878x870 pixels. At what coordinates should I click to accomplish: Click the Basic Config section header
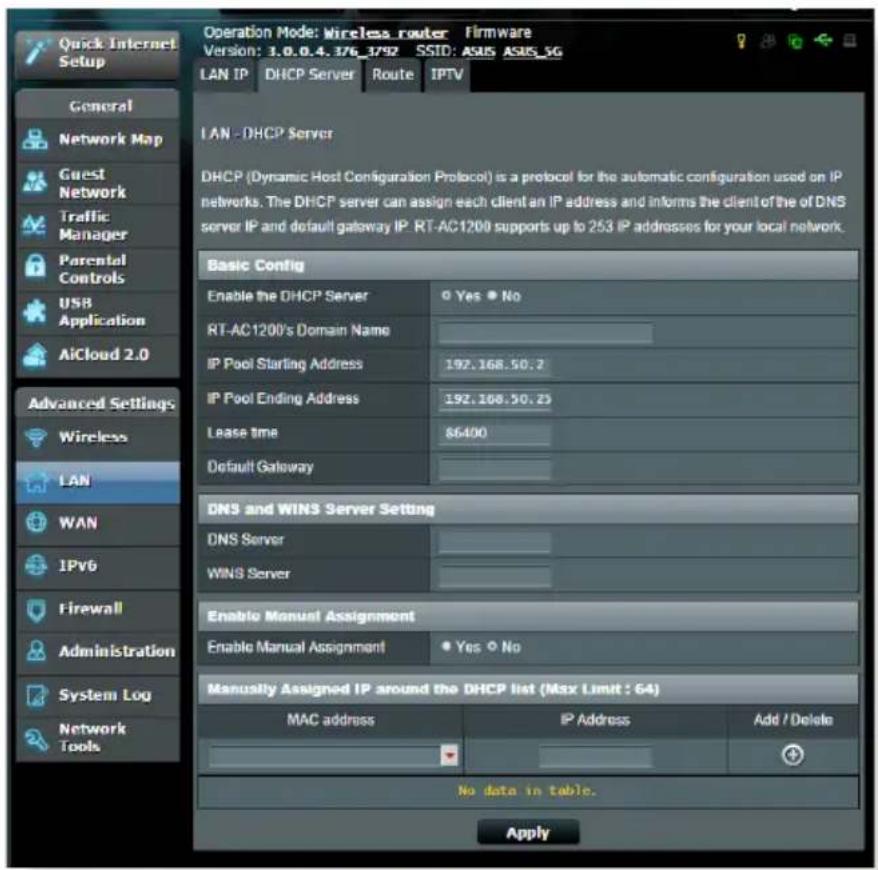pos(528,265)
